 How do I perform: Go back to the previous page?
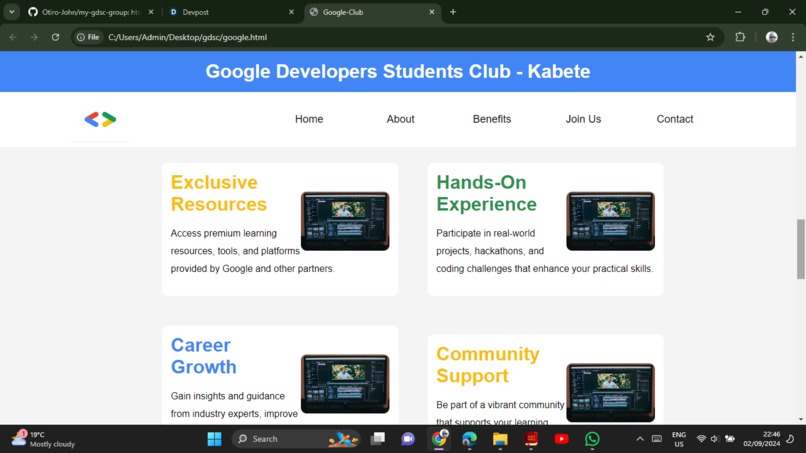pyautogui.click(x=13, y=37)
